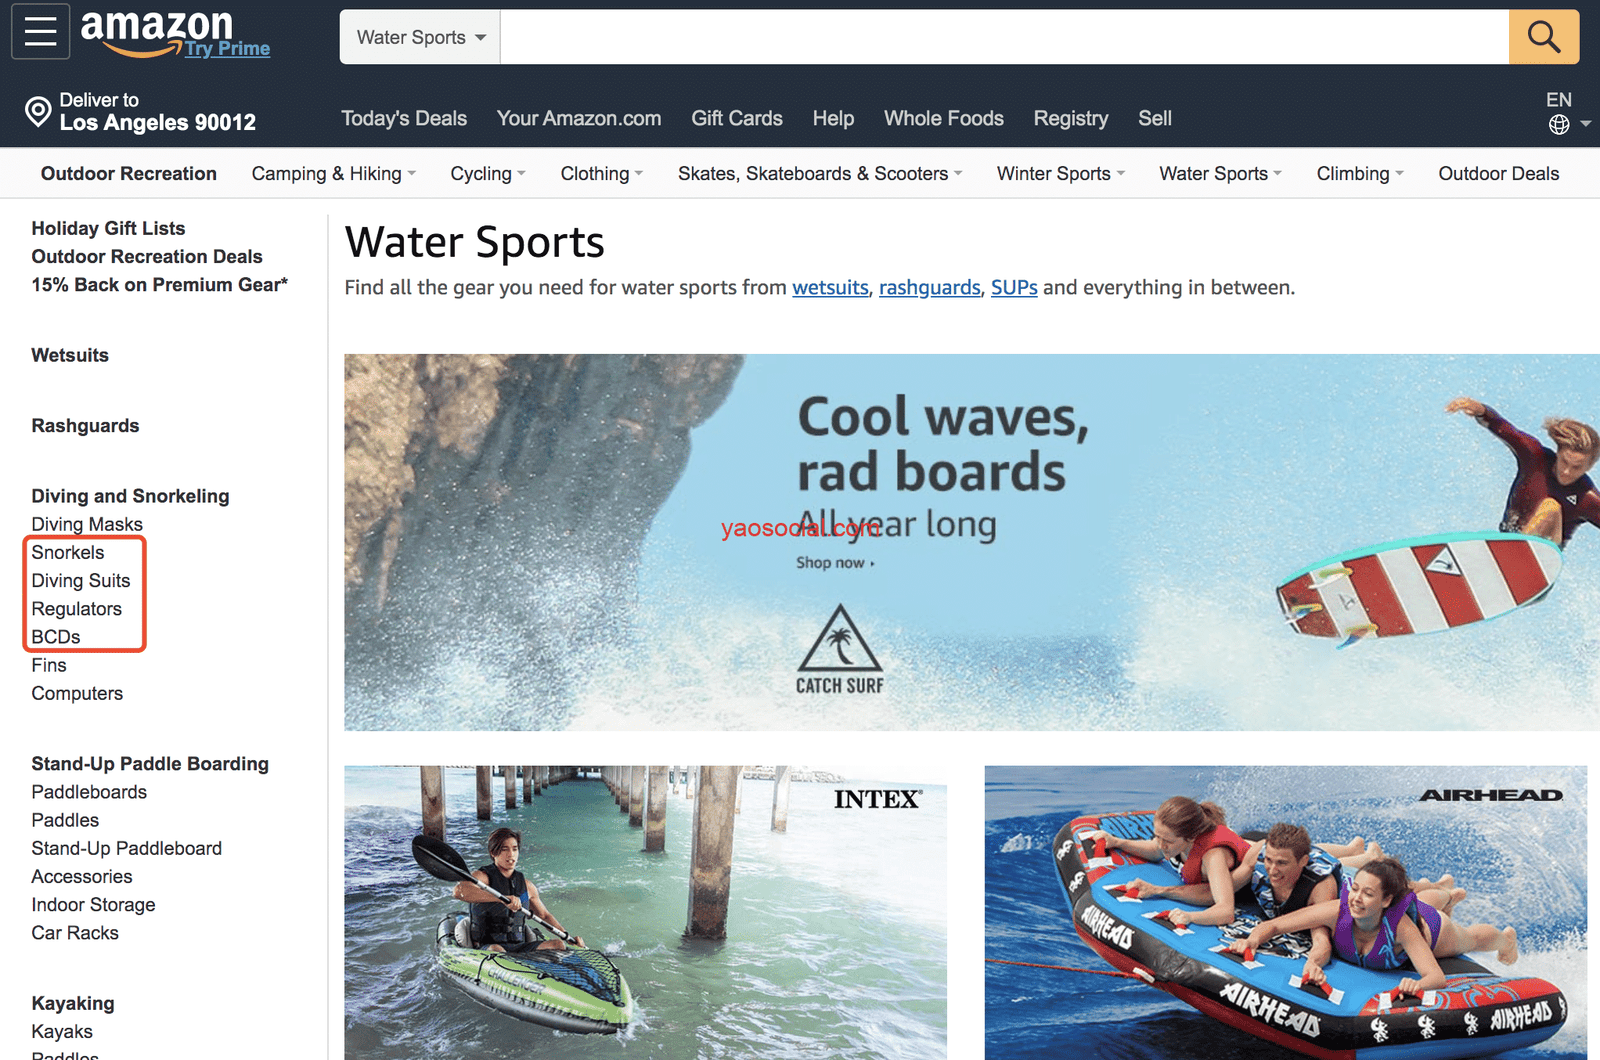Image resolution: width=1600 pixels, height=1060 pixels.
Task: Click the magnifying glass search button
Action: (x=1544, y=37)
